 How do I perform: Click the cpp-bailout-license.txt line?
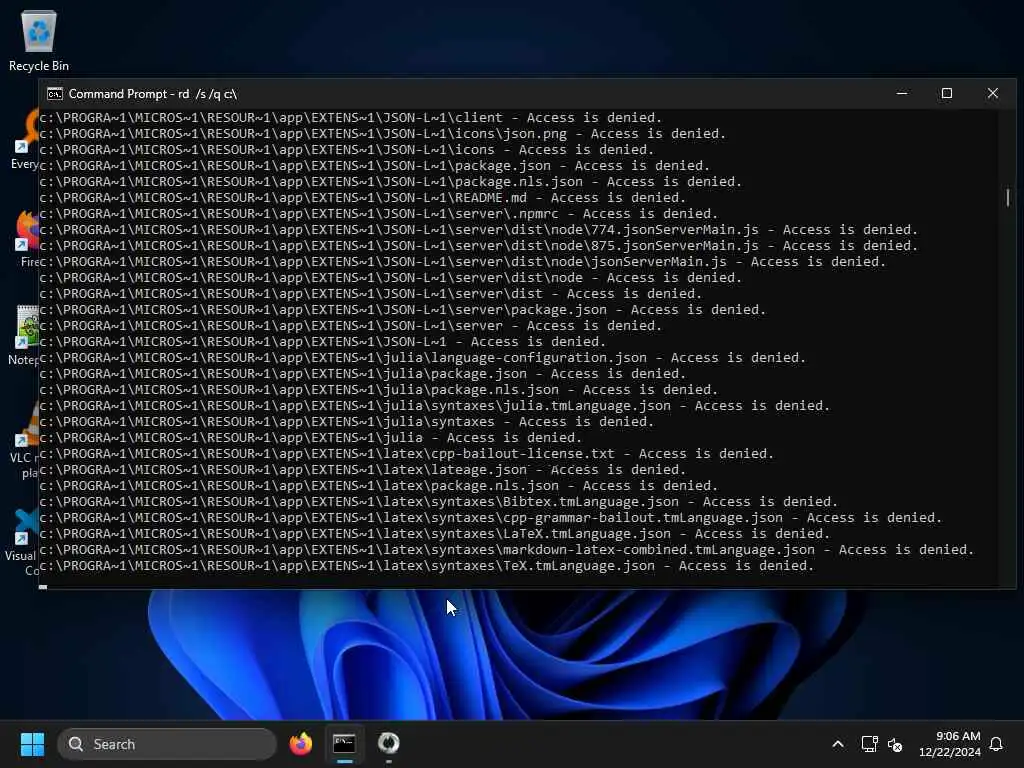tap(407, 454)
